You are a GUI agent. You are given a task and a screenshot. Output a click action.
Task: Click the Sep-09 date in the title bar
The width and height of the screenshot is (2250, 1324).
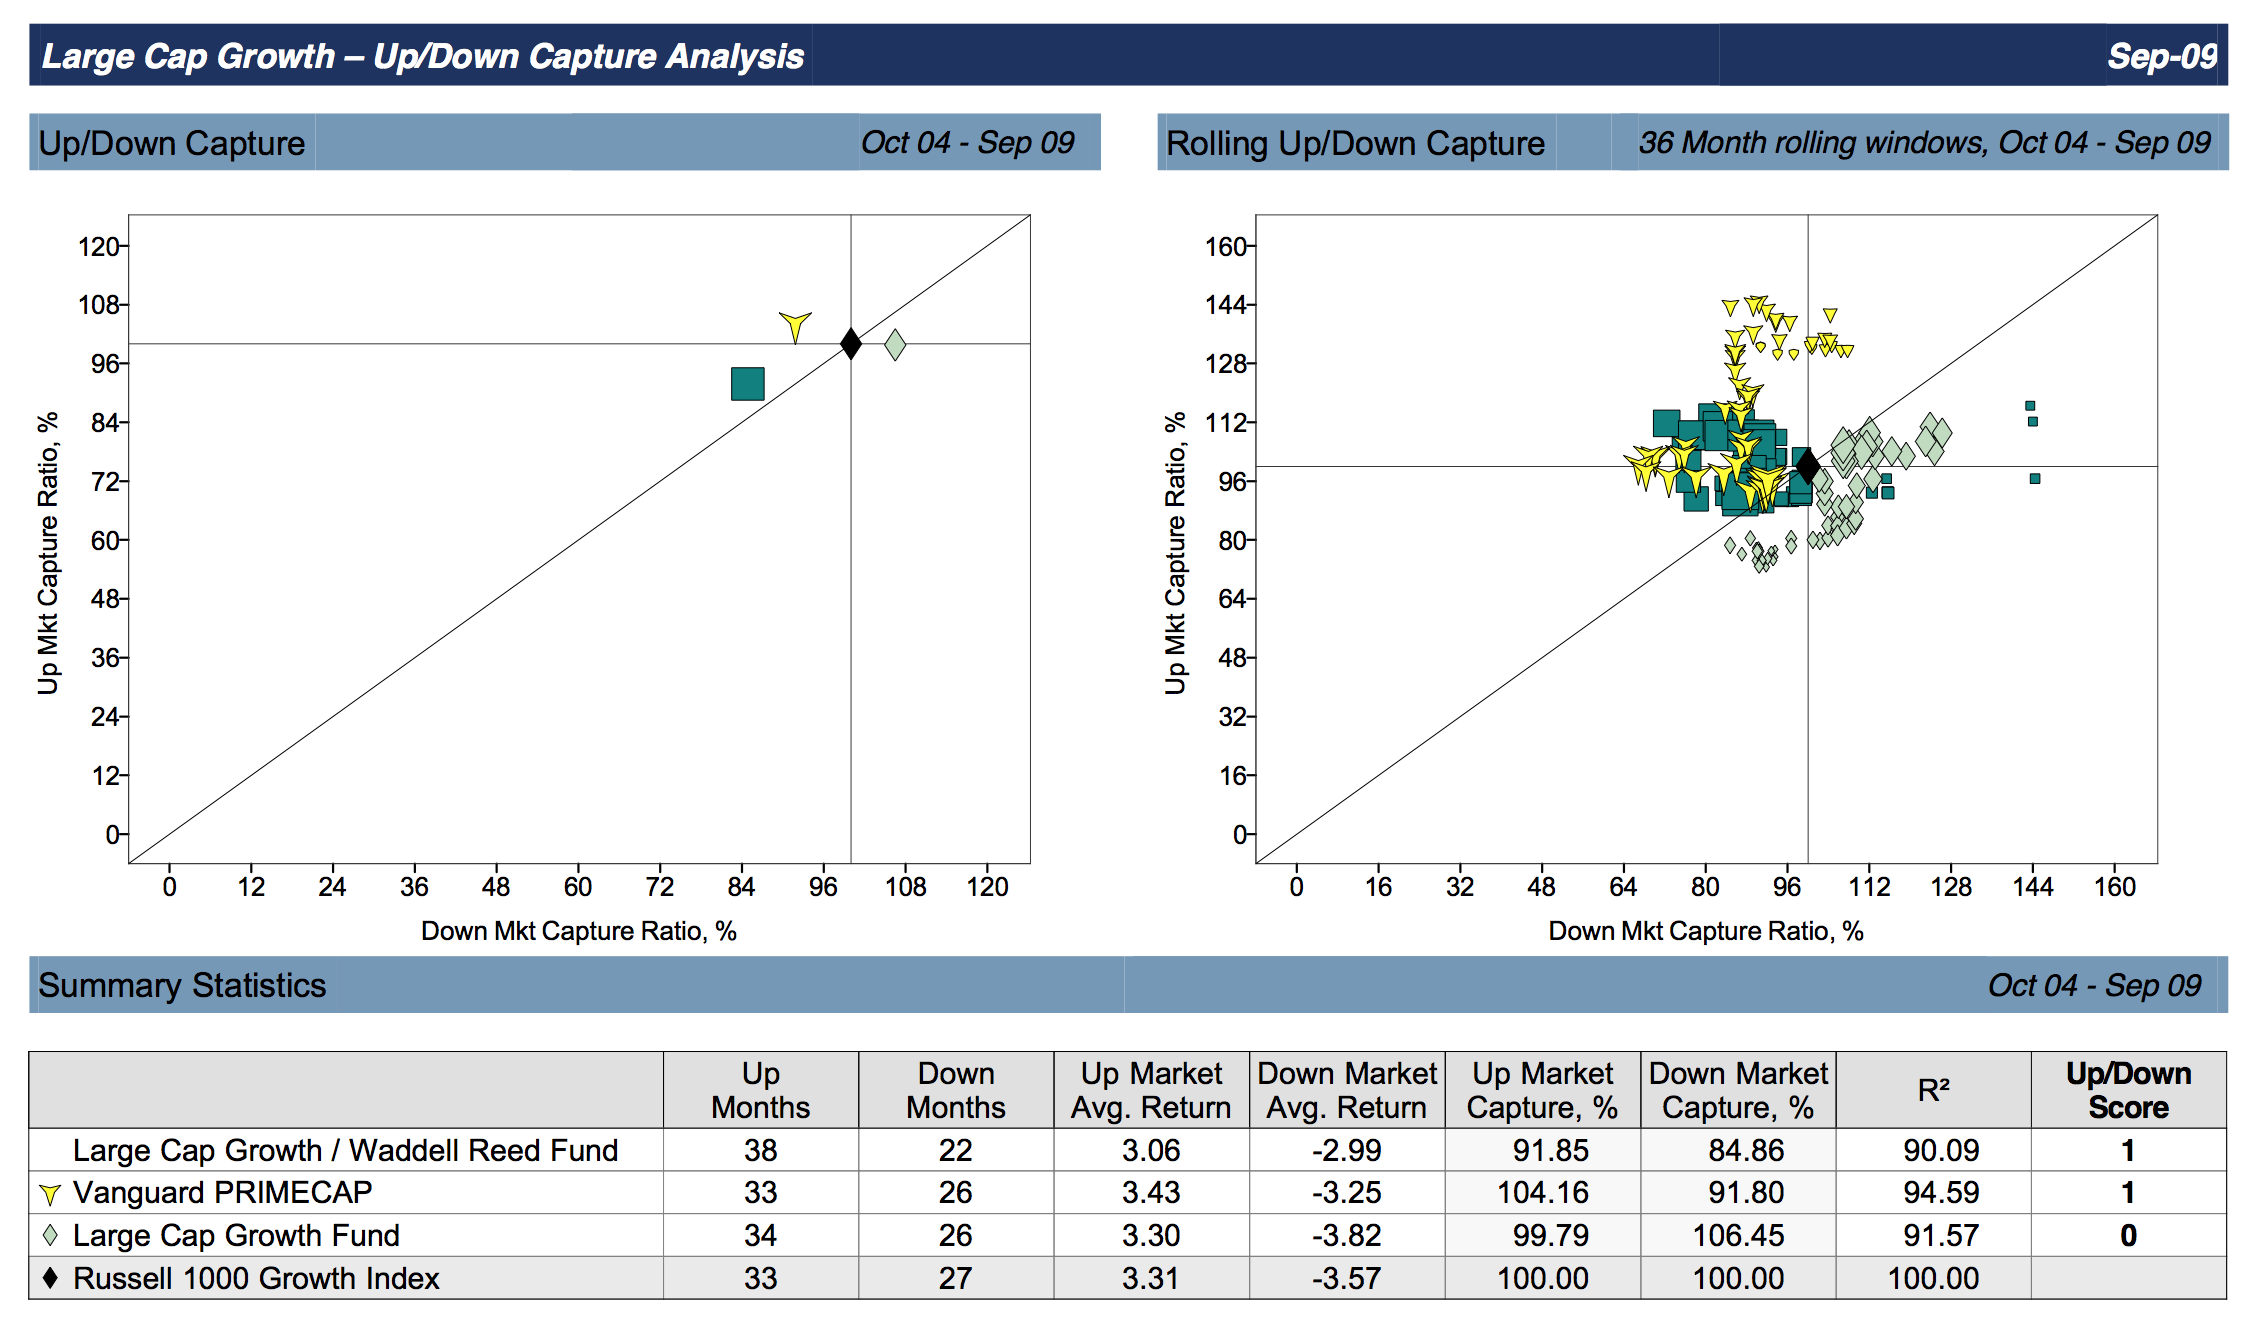[x=2161, y=56]
